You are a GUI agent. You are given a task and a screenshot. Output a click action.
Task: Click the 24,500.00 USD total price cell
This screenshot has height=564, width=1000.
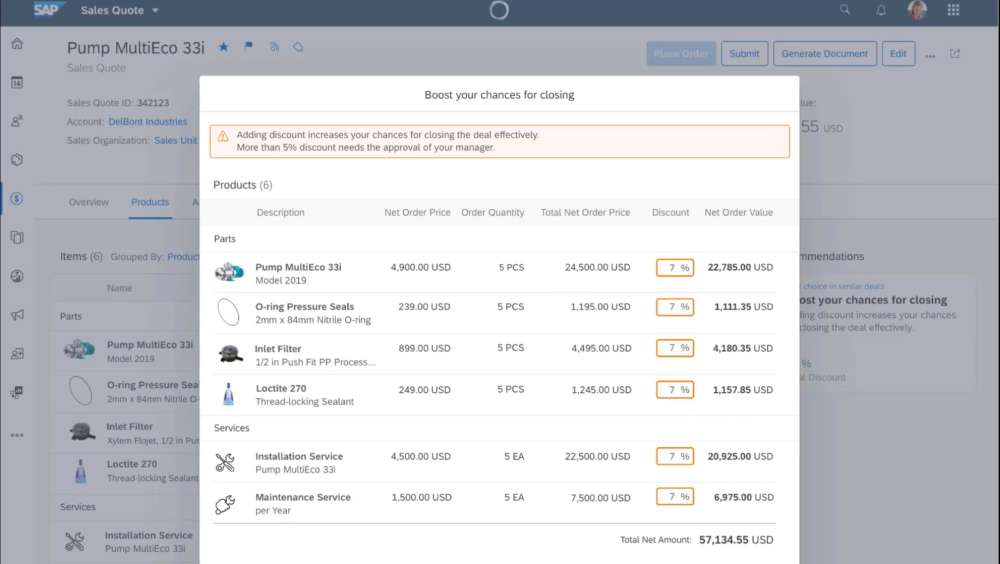coord(598,267)
